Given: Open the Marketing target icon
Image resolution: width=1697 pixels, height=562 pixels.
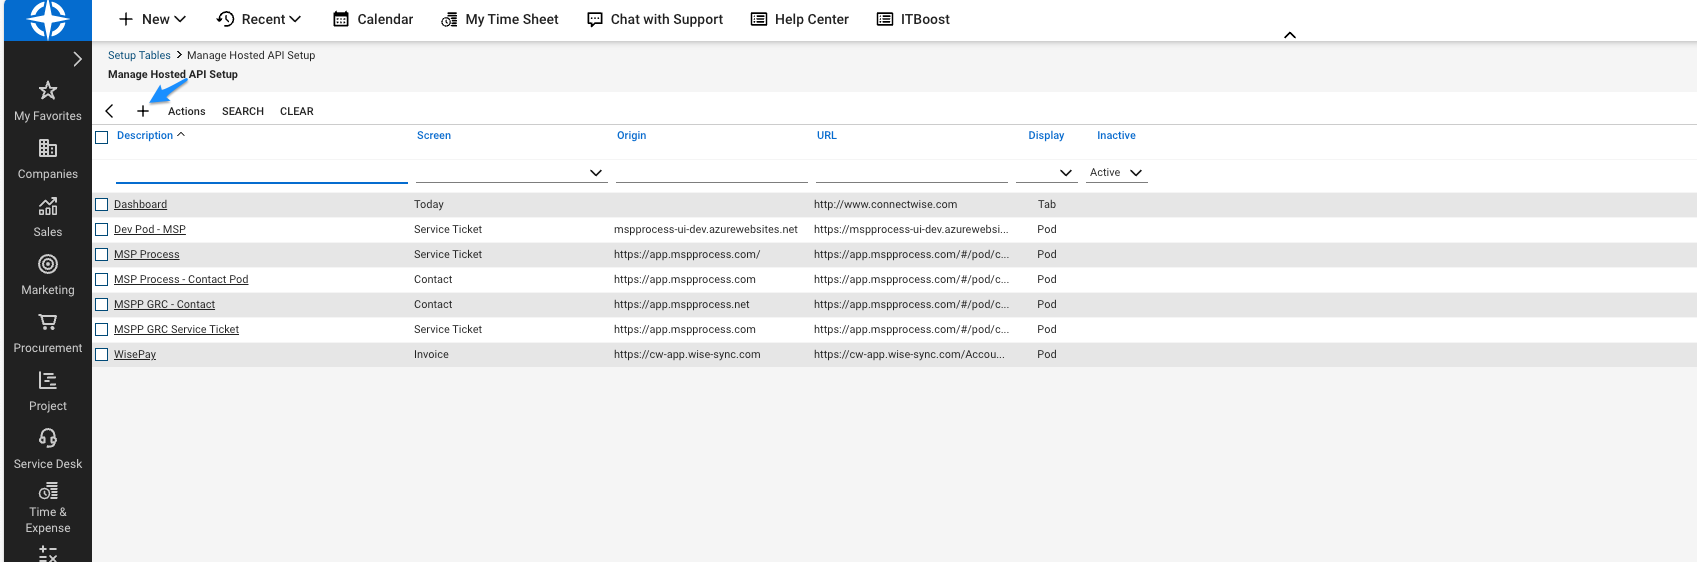Looking at the screenshot, I should 48,265.
